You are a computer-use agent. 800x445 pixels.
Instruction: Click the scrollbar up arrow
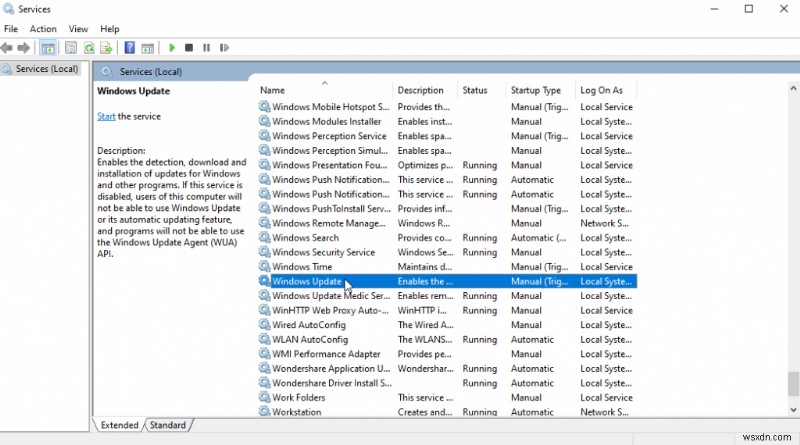793,88
